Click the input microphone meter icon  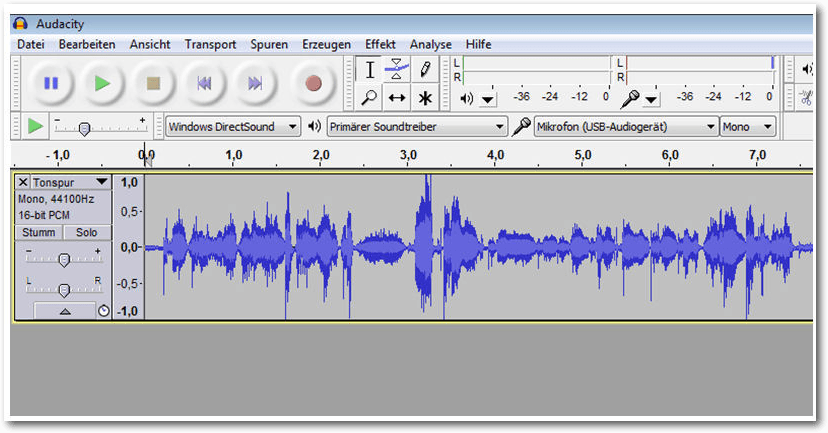(x=630, y=98)
